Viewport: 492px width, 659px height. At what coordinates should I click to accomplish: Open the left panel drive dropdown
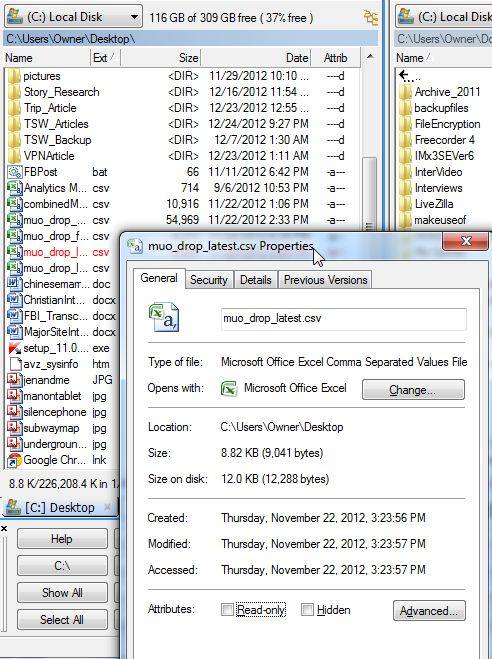point(74,17)
